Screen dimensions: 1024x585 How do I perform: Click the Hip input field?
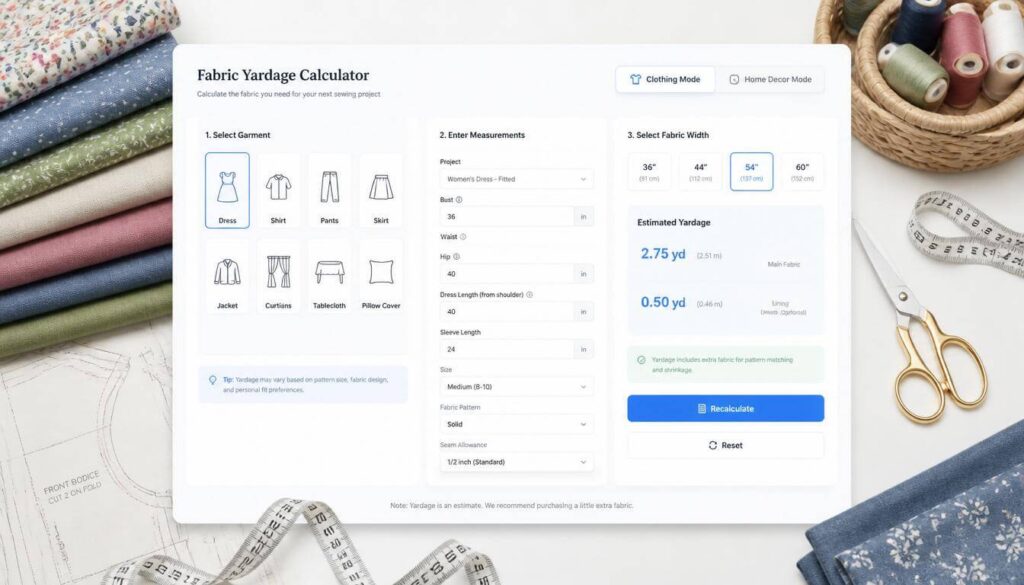coord(507,274)
